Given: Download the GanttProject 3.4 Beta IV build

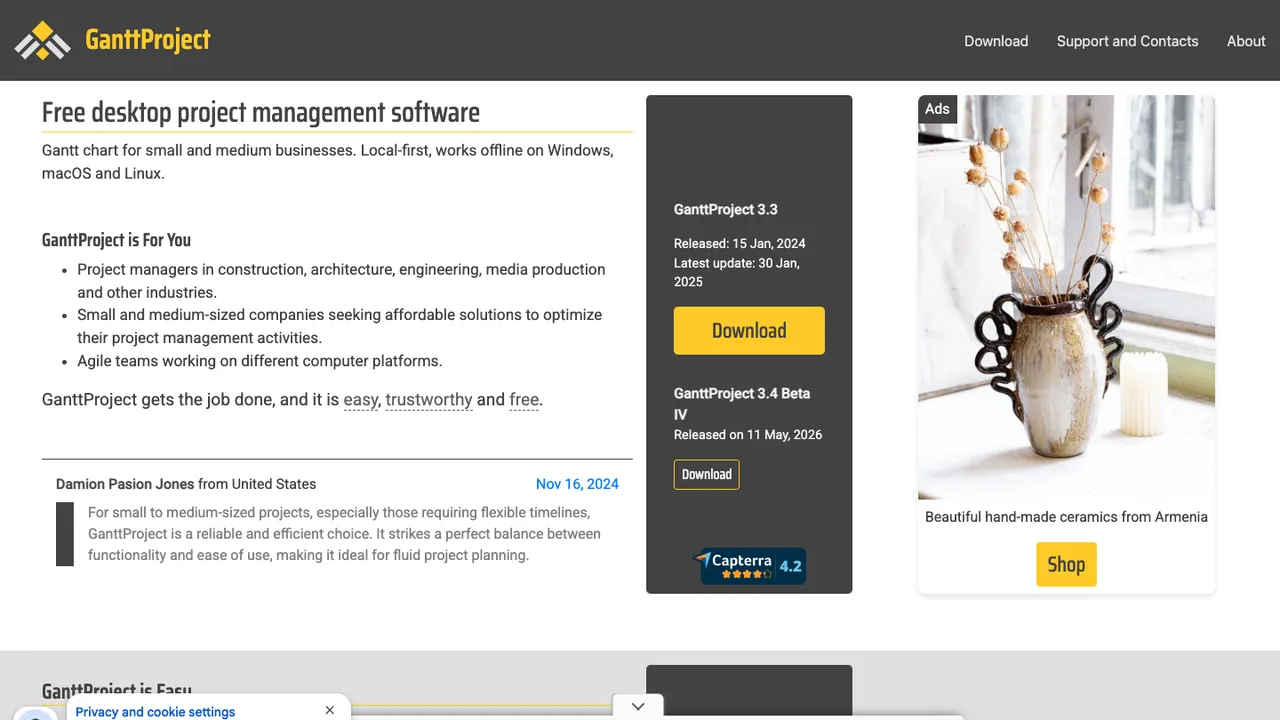Looking at the screenshot, I should pyautogui.click(x=707, y=475).
